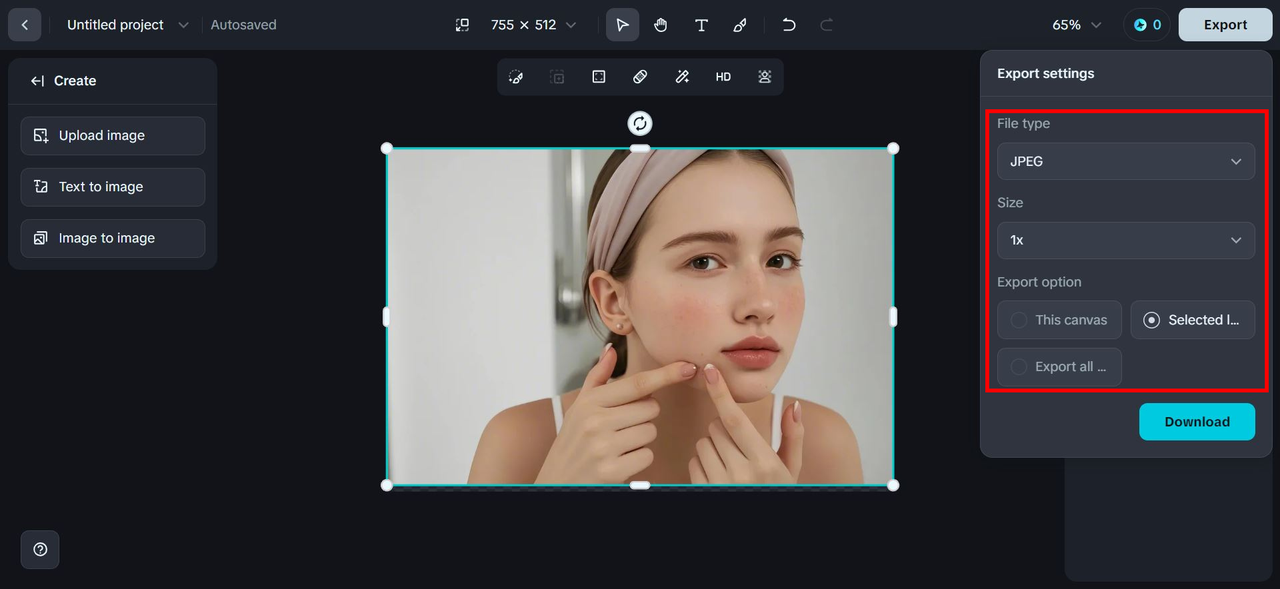Image resolution: width=1280 pixels, height=589 pixels.
Task: Open the Untitled project name dropdown
Action: 127,25
